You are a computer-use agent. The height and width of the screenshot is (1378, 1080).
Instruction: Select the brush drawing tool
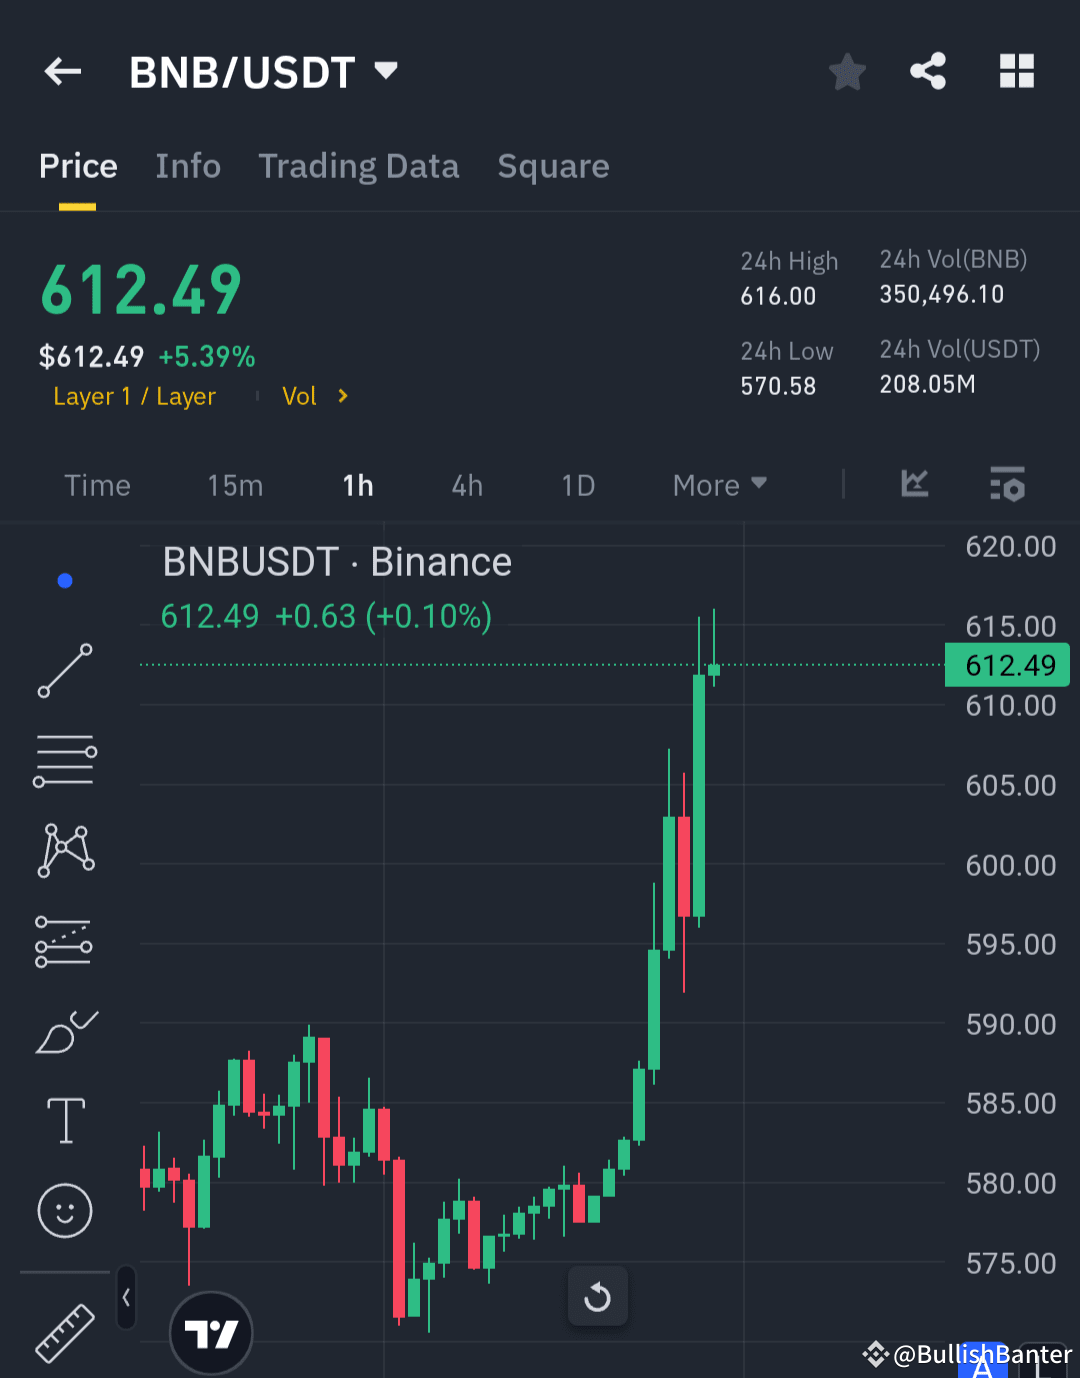click(x=64, y=1032)
